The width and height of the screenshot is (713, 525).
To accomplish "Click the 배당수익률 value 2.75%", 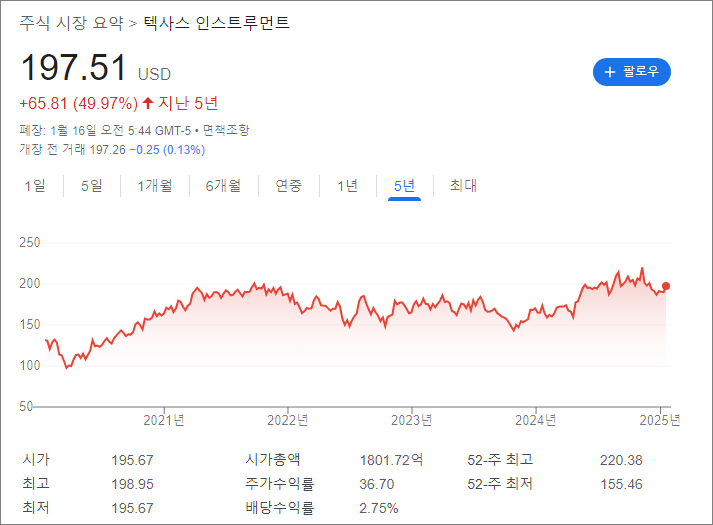I will point(379,508).
